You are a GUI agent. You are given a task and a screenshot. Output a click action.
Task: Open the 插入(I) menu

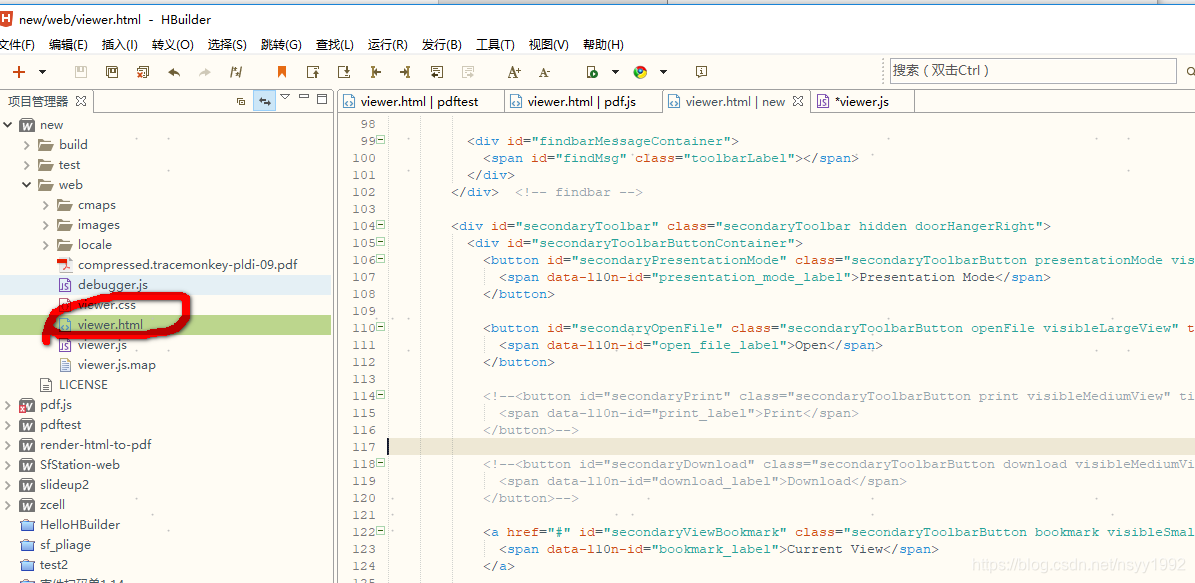pos(120,45)
